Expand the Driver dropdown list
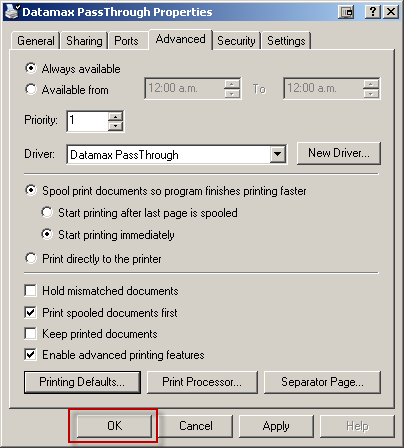This screenshot has width=404, height=448. point(278,154)
